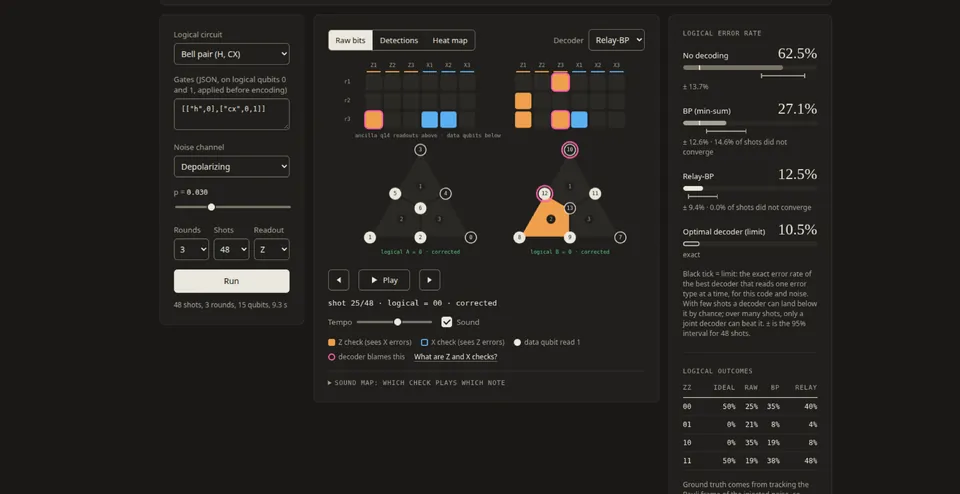The width and height of the screenshot is (960, 494).
Task: Click the white 'data qubit read 1' legend dot
Action: [517, 342]
